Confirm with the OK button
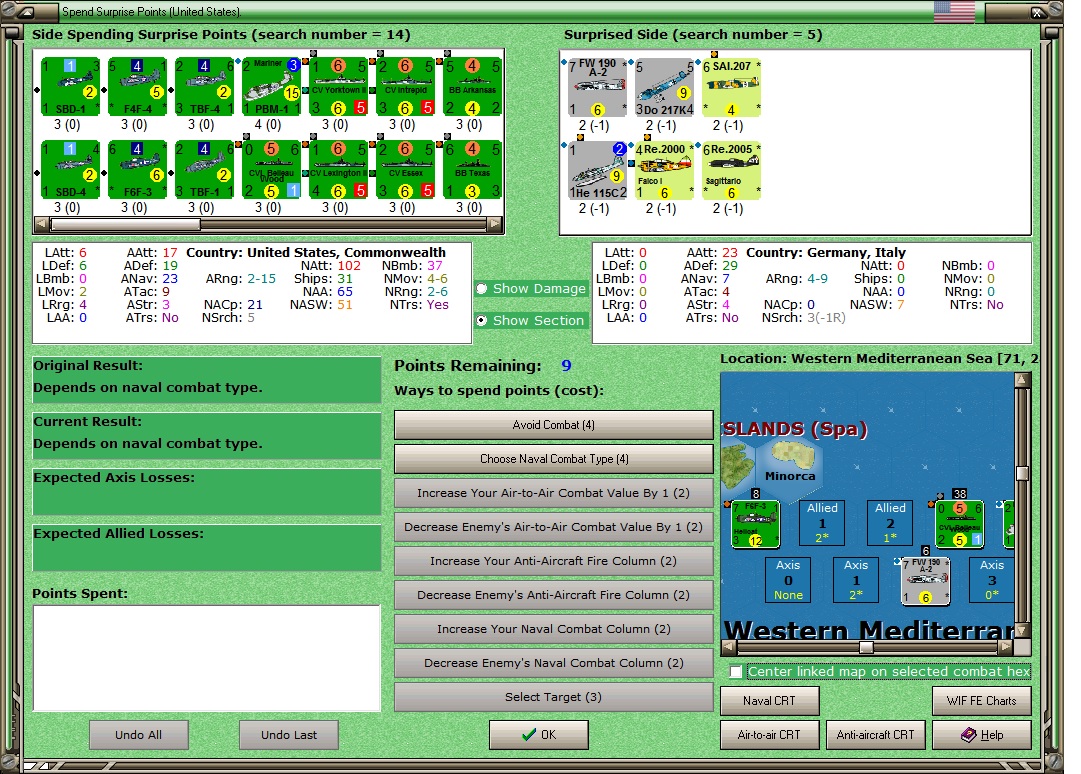Image resolution: width=1081 pixels, height=774 pixels. point(539,735)
